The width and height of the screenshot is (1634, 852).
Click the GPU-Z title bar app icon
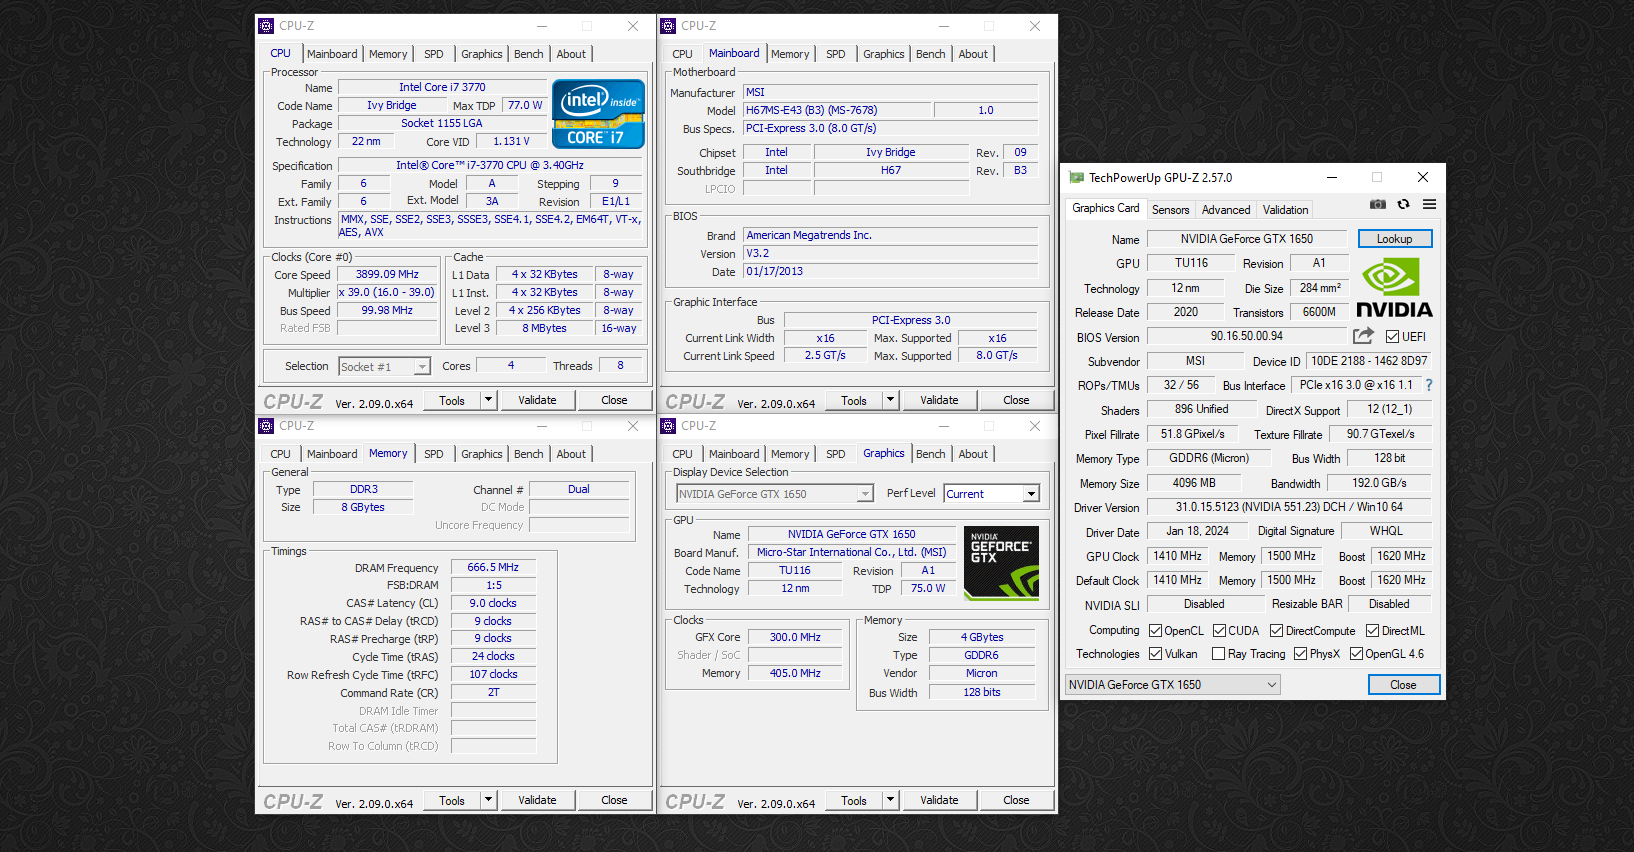(x=1076, y=177)
